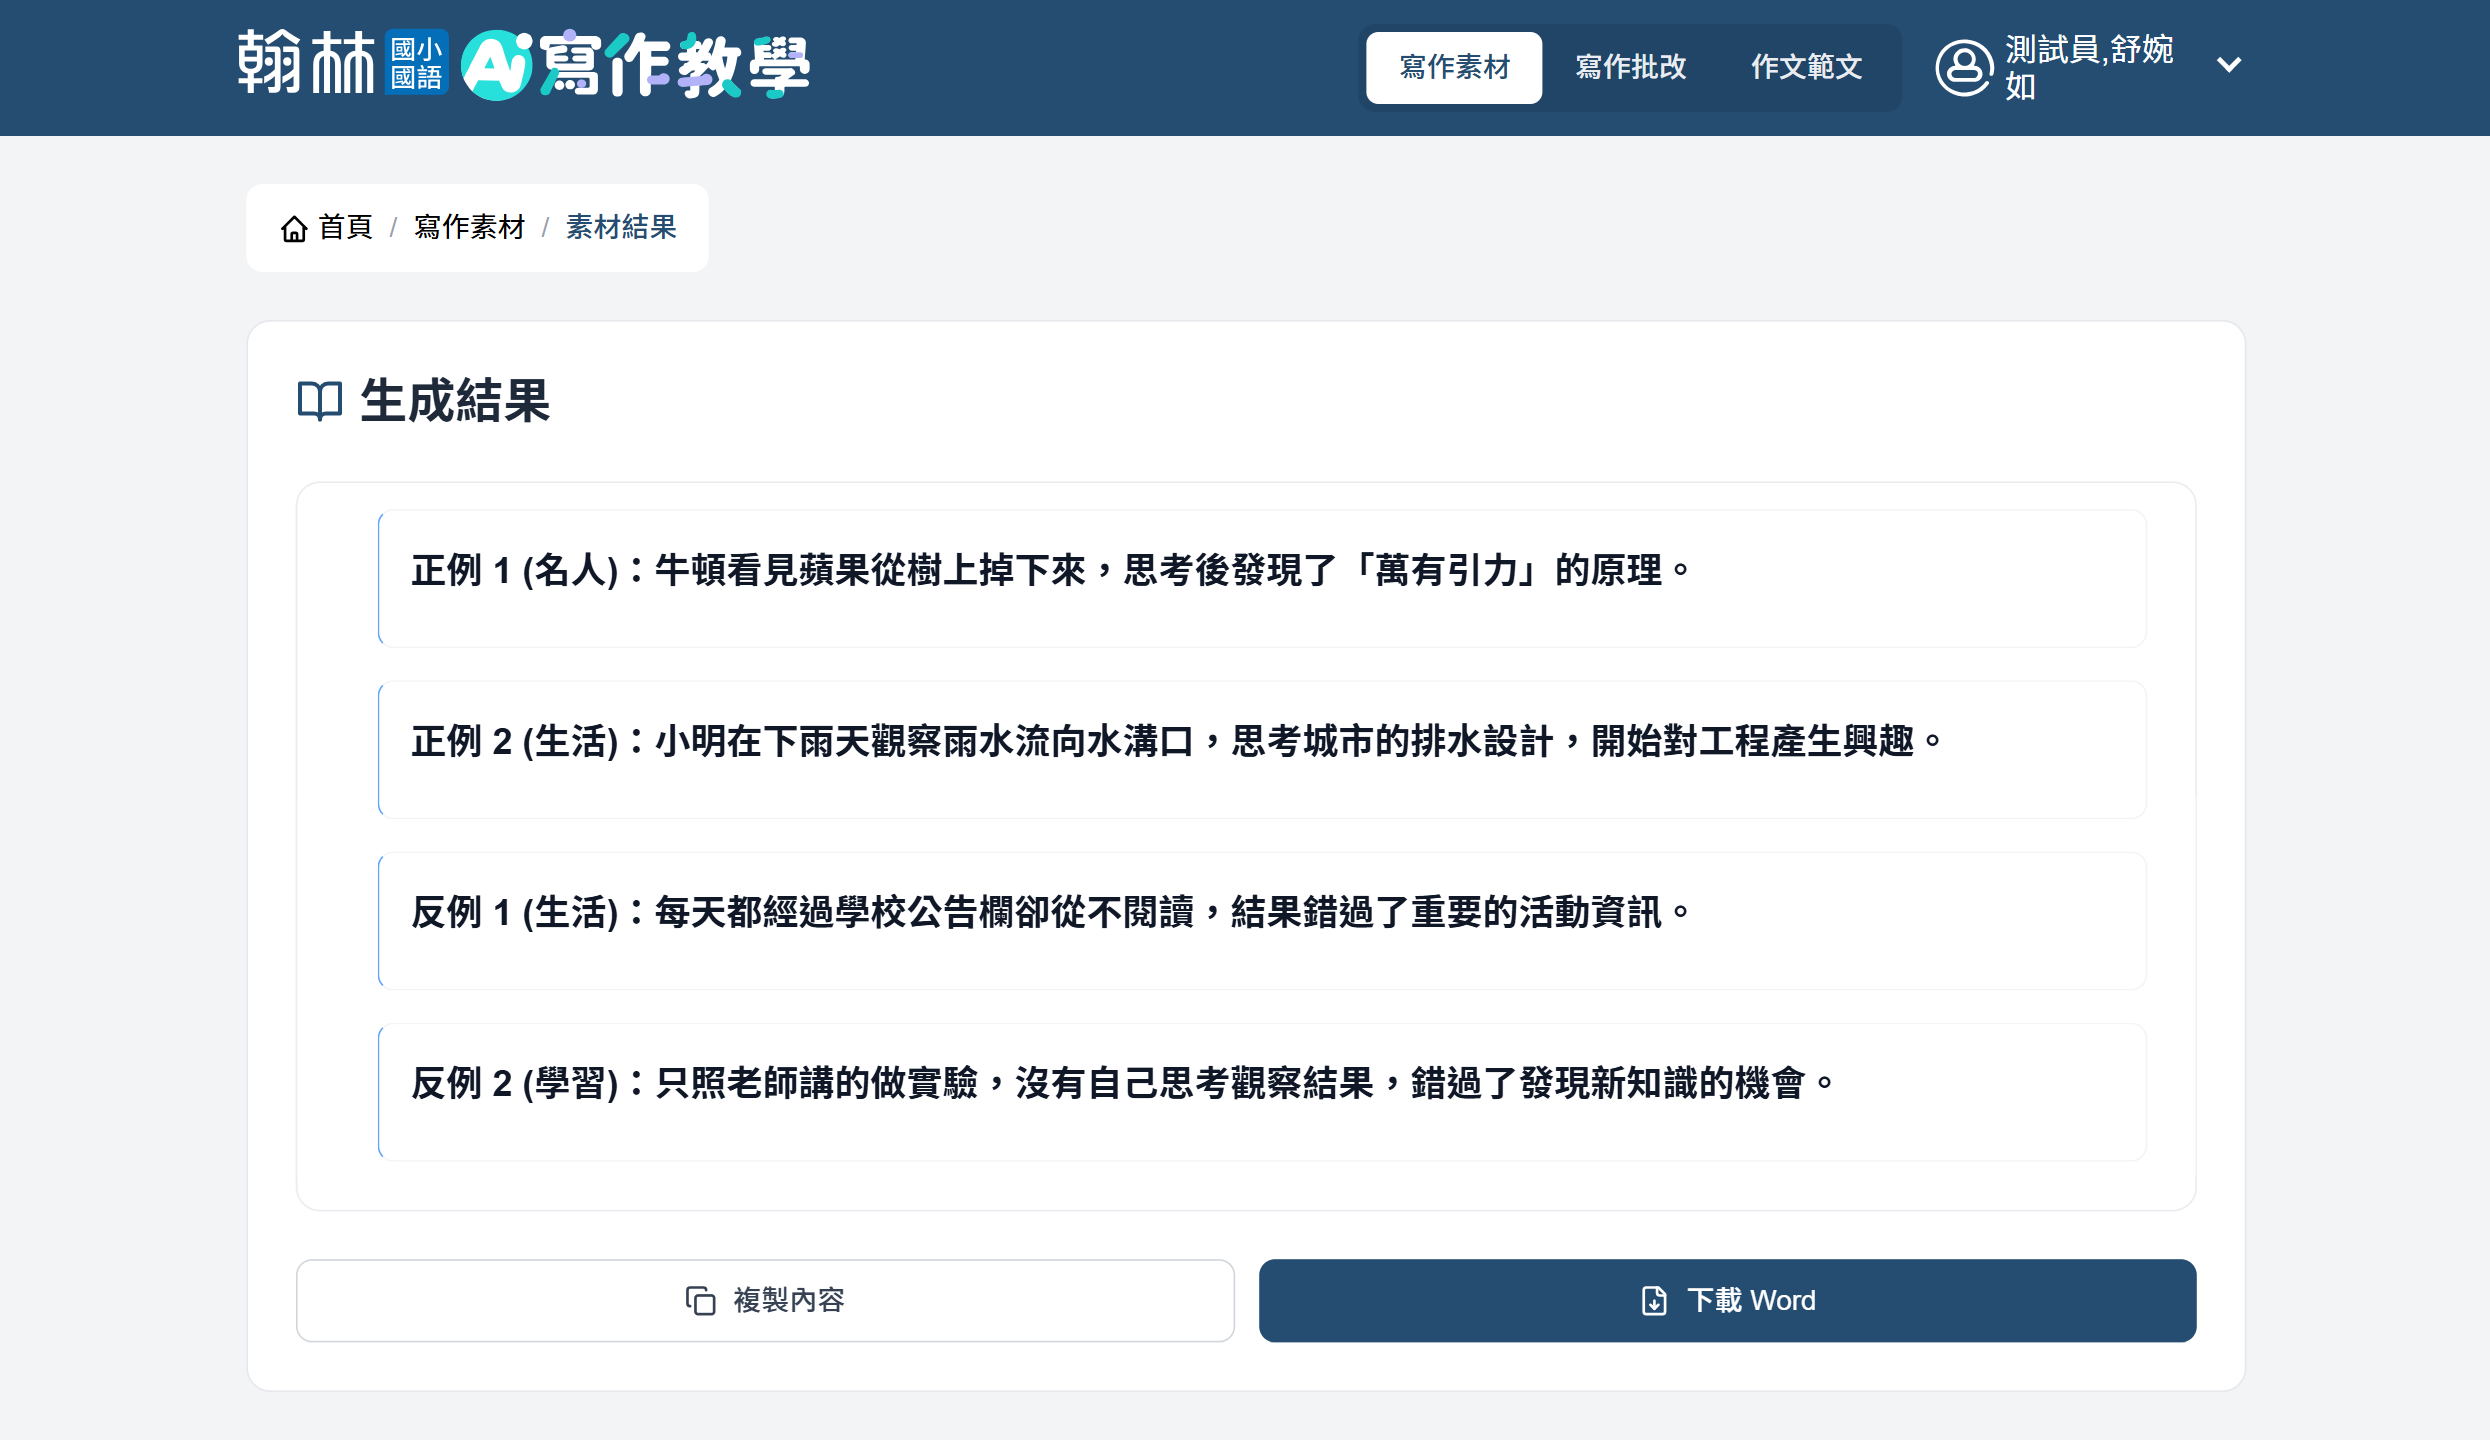Click the user avatar icon
This screenshot has height=1440, width=2490.
(x=1963, y=67)
